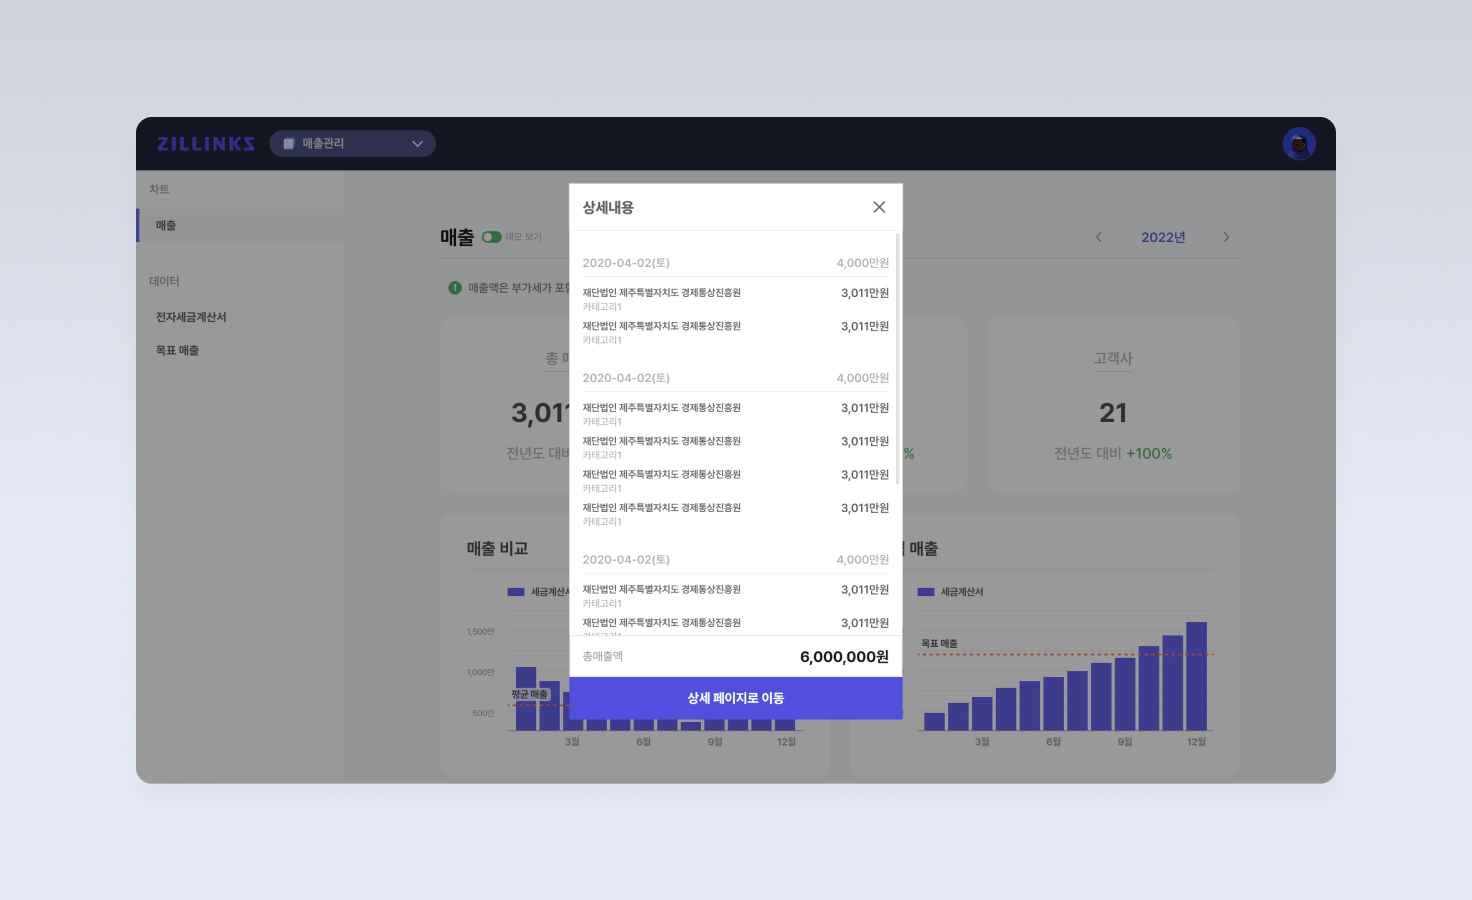Click the 21 customer count
This screenshot has width=1472, height=900.
coord(1113,413)
